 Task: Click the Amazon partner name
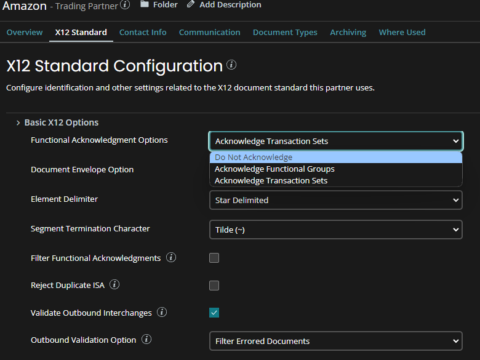24,6
